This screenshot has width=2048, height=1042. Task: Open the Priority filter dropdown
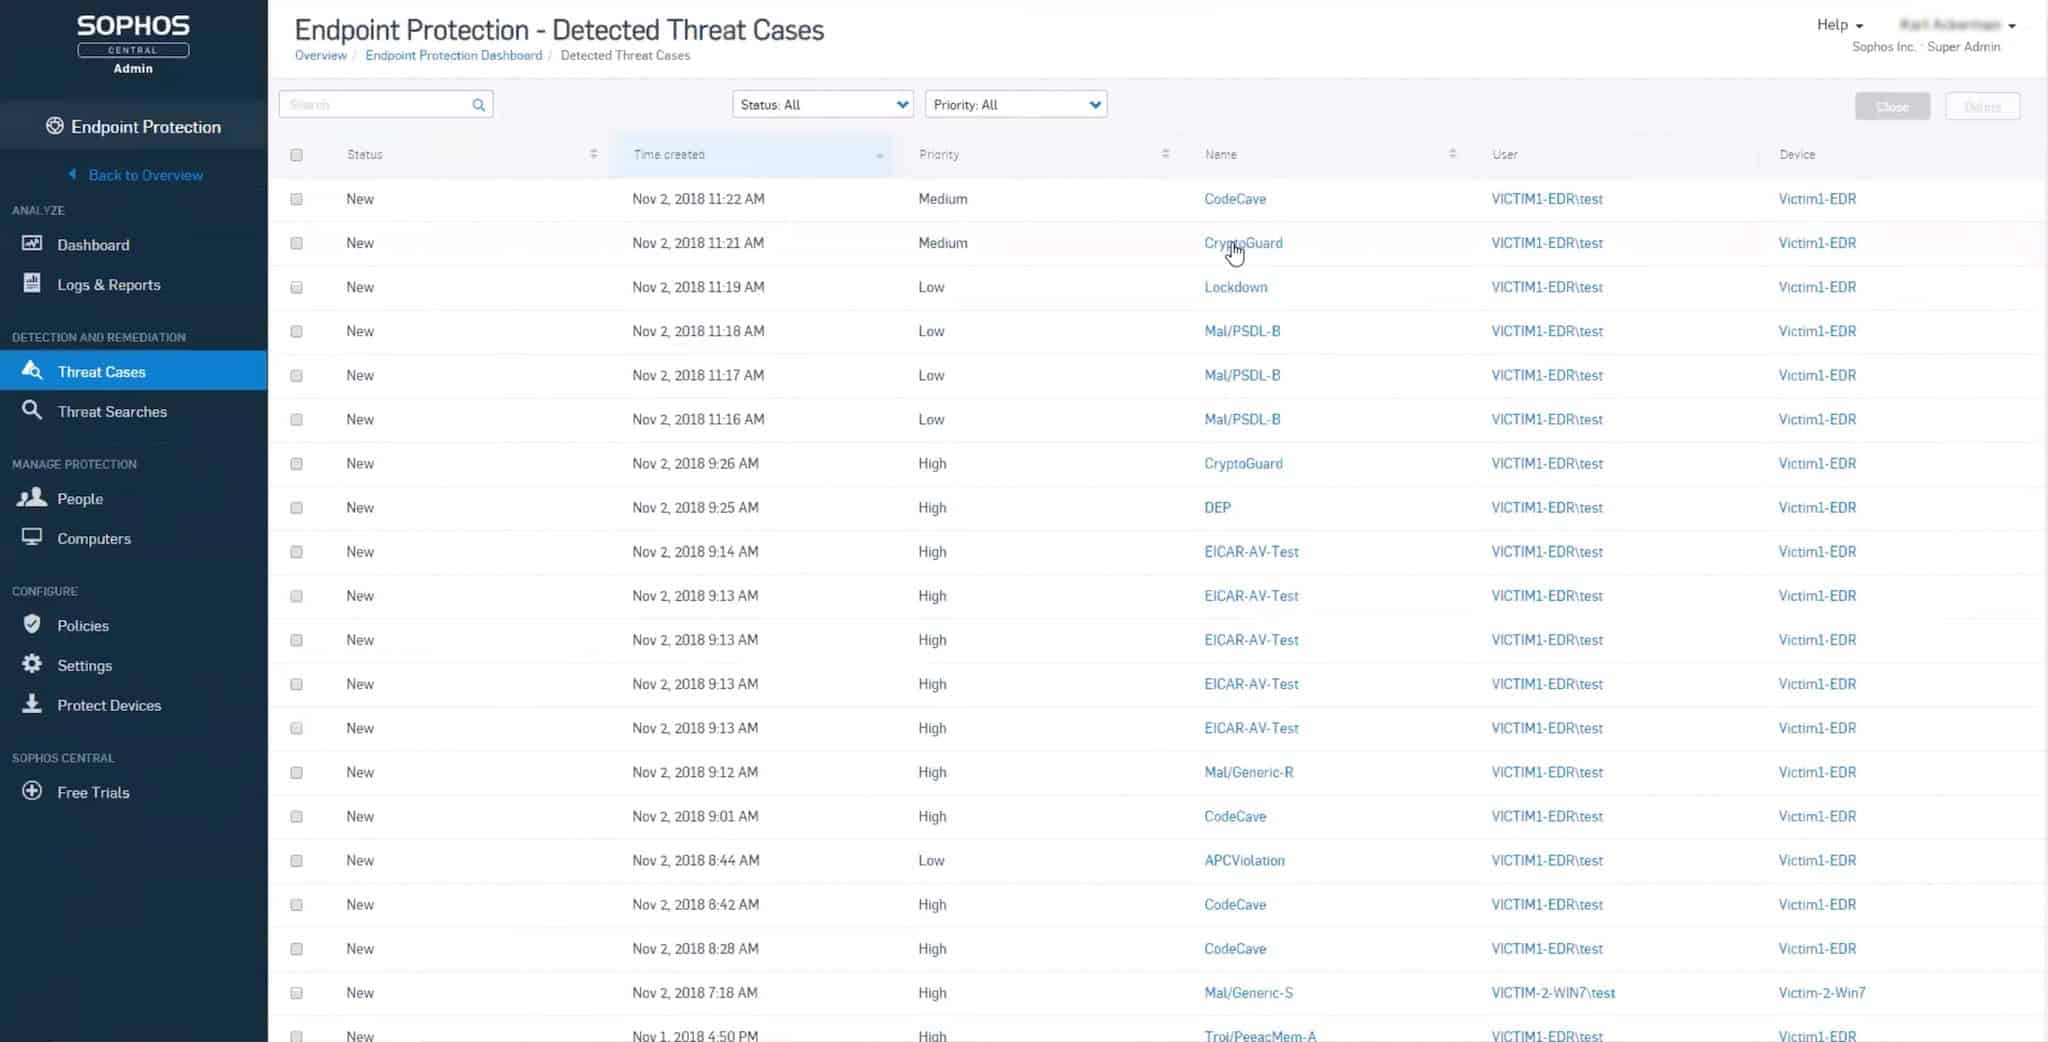pos(1015,104)
